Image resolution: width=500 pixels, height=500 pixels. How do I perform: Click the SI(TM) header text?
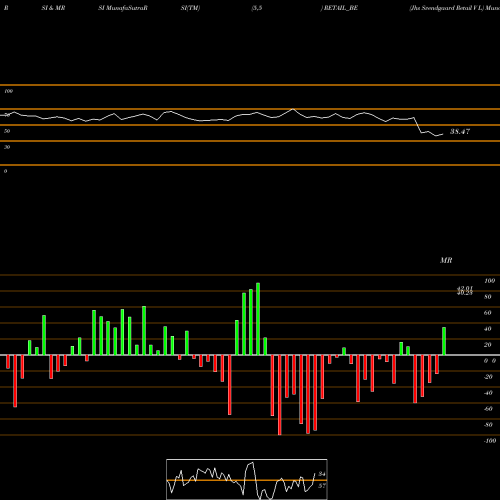(190, 8)
